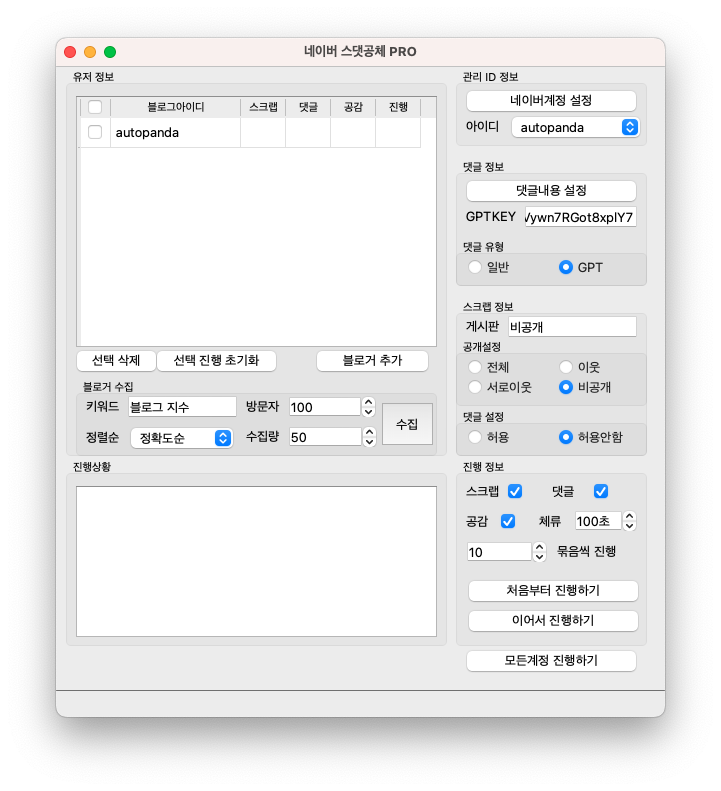The image size is (721, 791).
Task: Decrease the 체류 time with down arrow
Action: click(x=629, y=526)
